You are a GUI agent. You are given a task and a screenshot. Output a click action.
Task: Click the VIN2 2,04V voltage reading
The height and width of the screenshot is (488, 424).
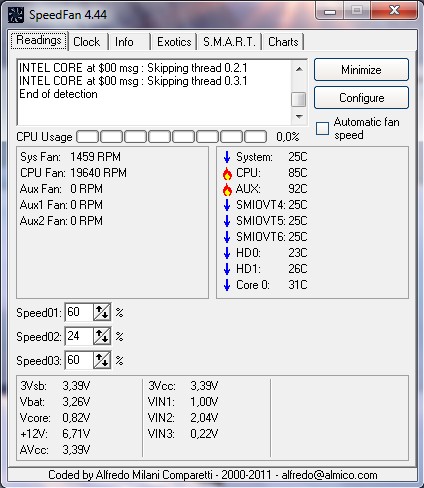pyautogui.click(x=183, y=418)
